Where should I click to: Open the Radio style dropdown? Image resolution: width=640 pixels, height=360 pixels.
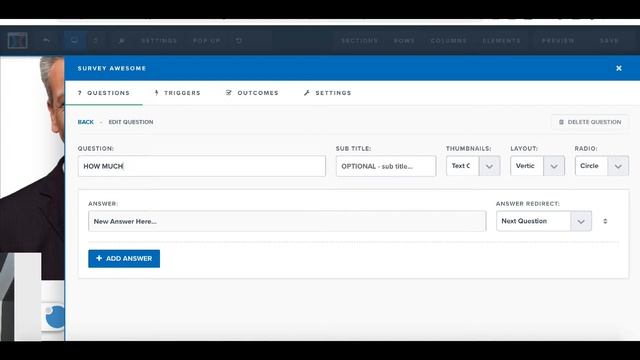602,166
